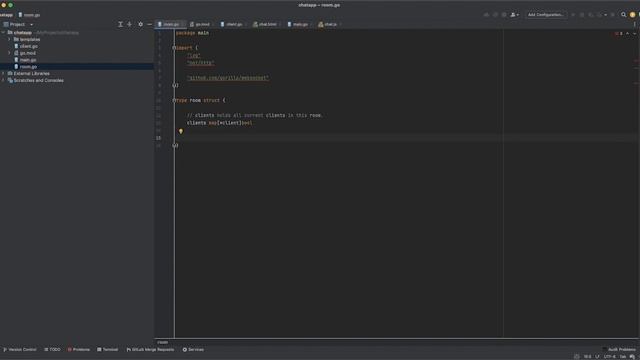Open the Code With Me user dropdown
The width and height of the screenshot is (640, 360).
514,15
